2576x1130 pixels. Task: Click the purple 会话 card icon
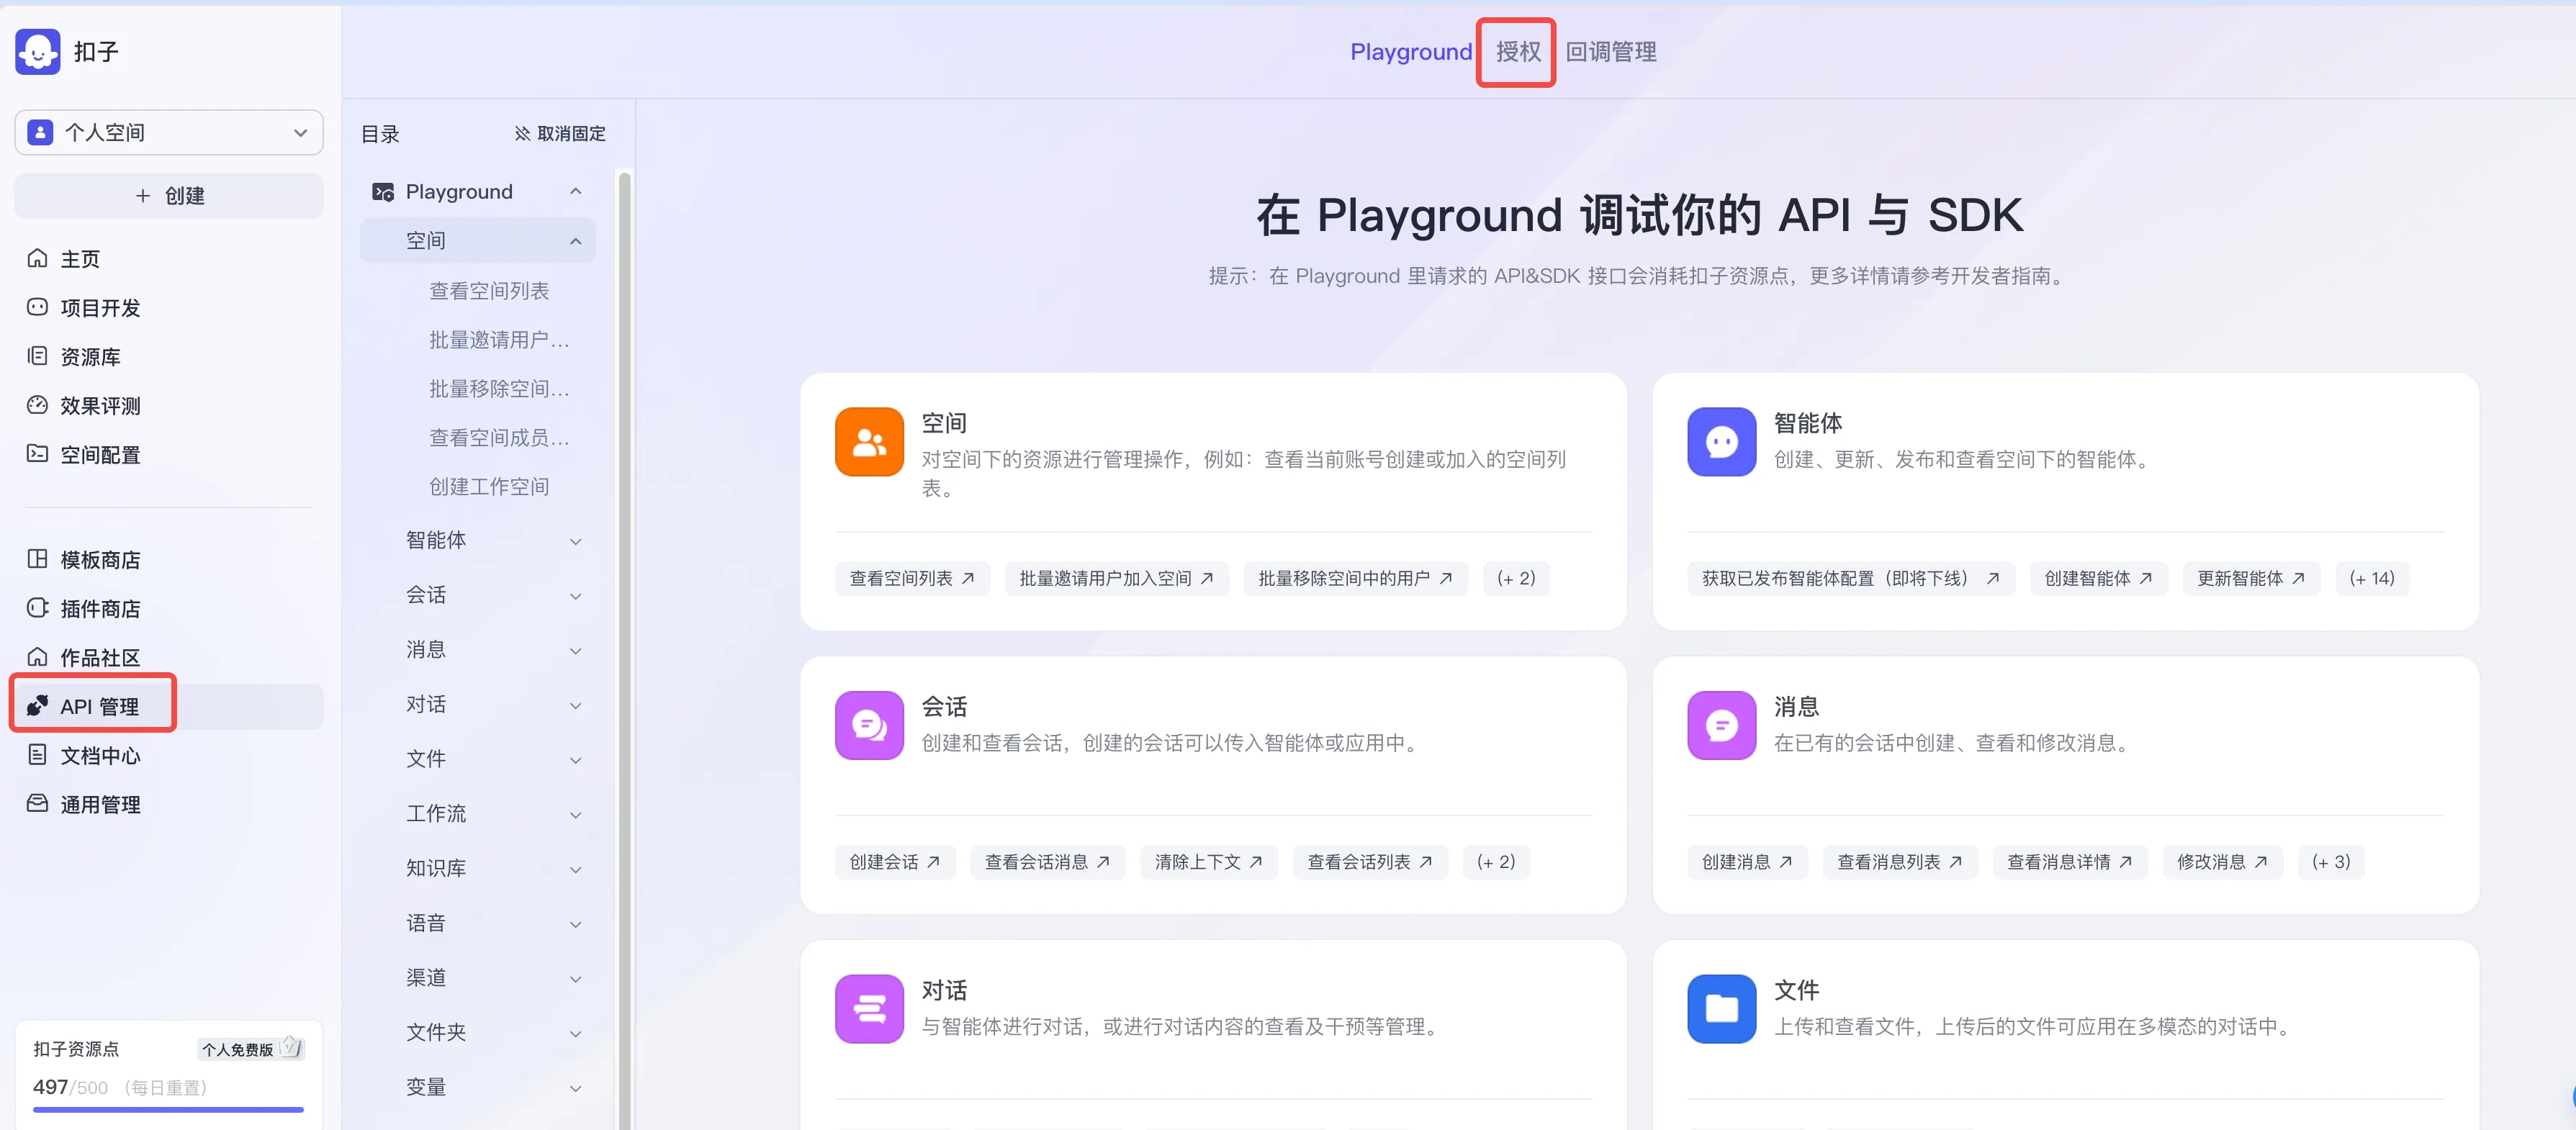(x=869, y=725)
